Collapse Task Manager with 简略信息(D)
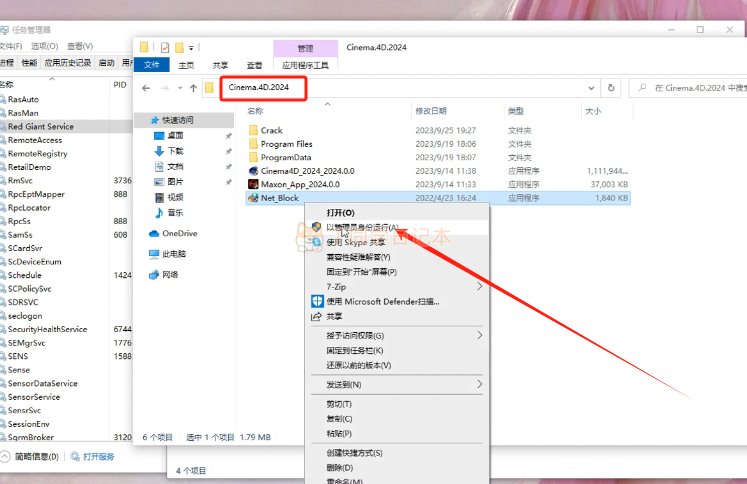The image size is (747, 484). point(30,456)
